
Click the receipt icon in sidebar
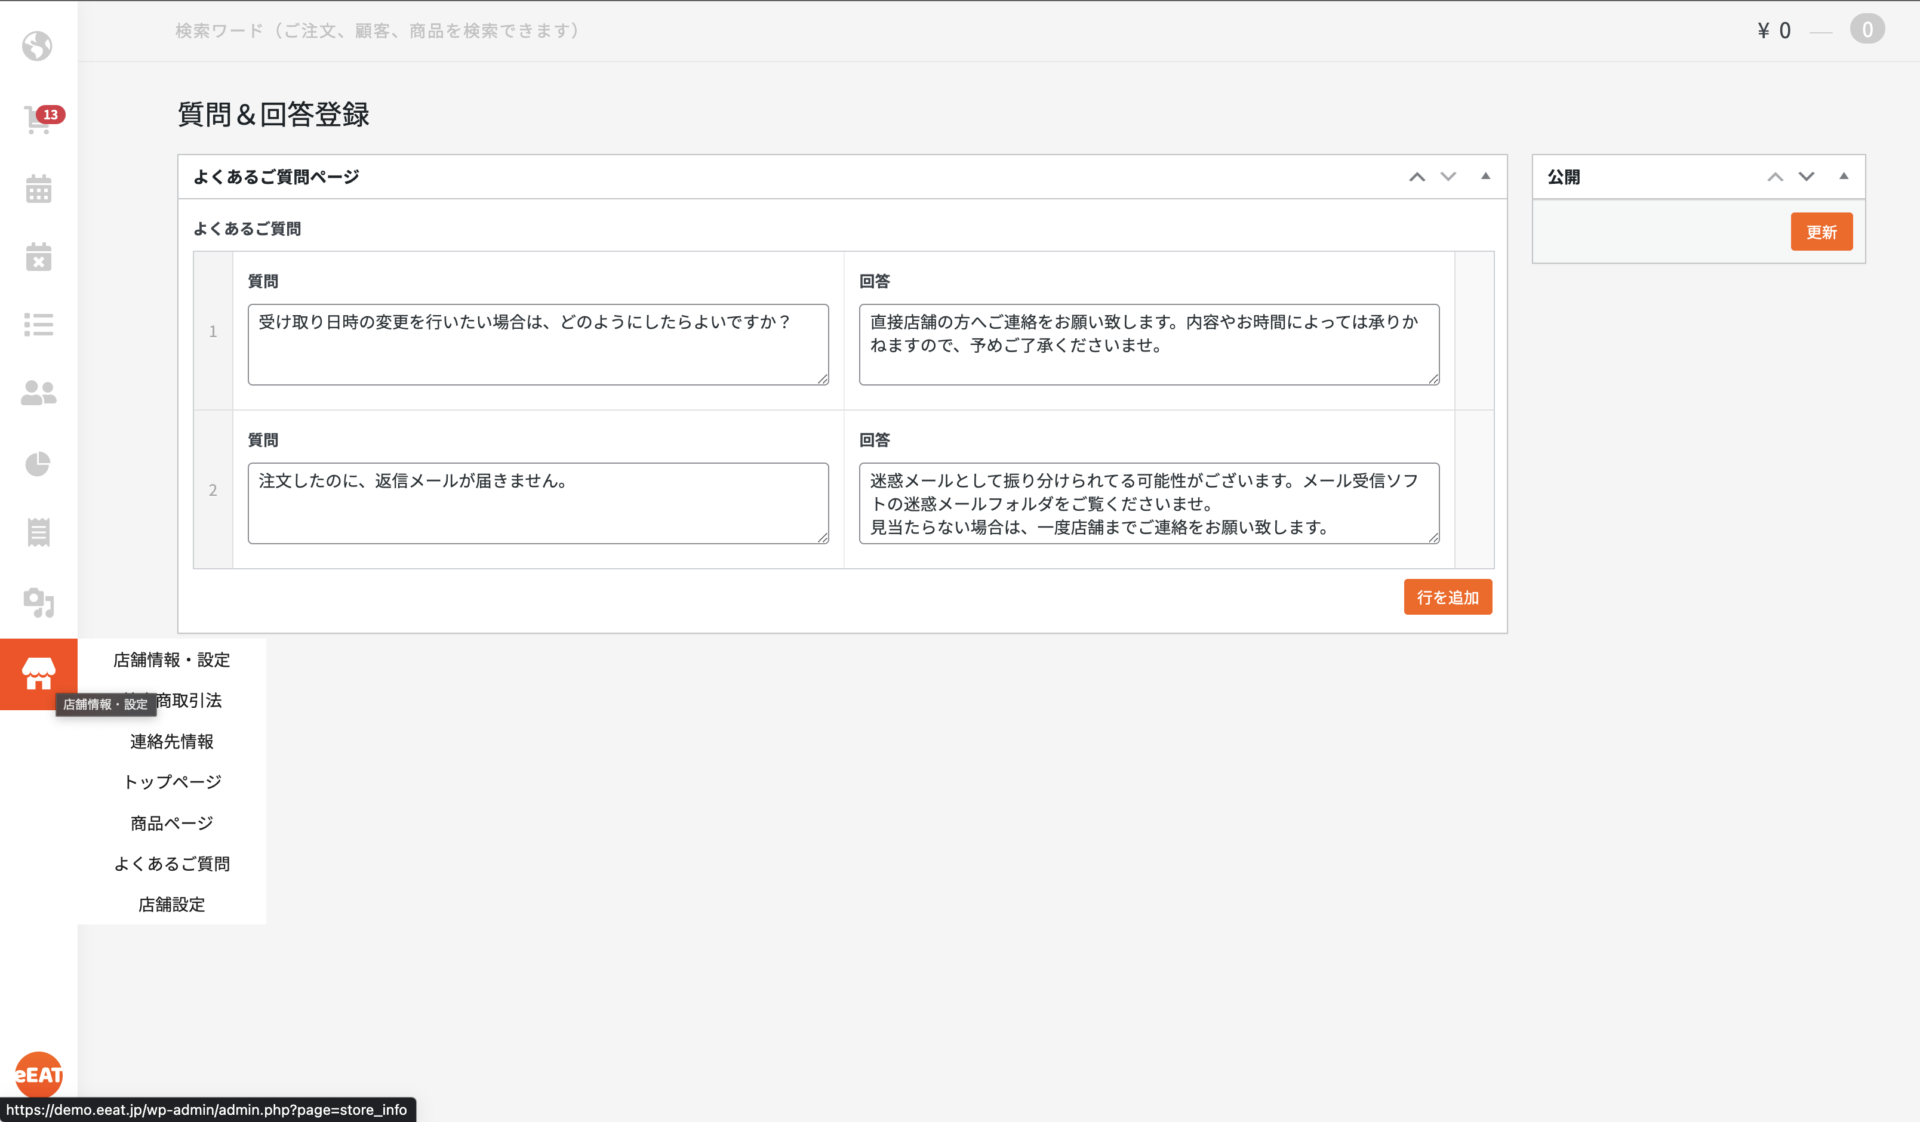pos(38,532)
